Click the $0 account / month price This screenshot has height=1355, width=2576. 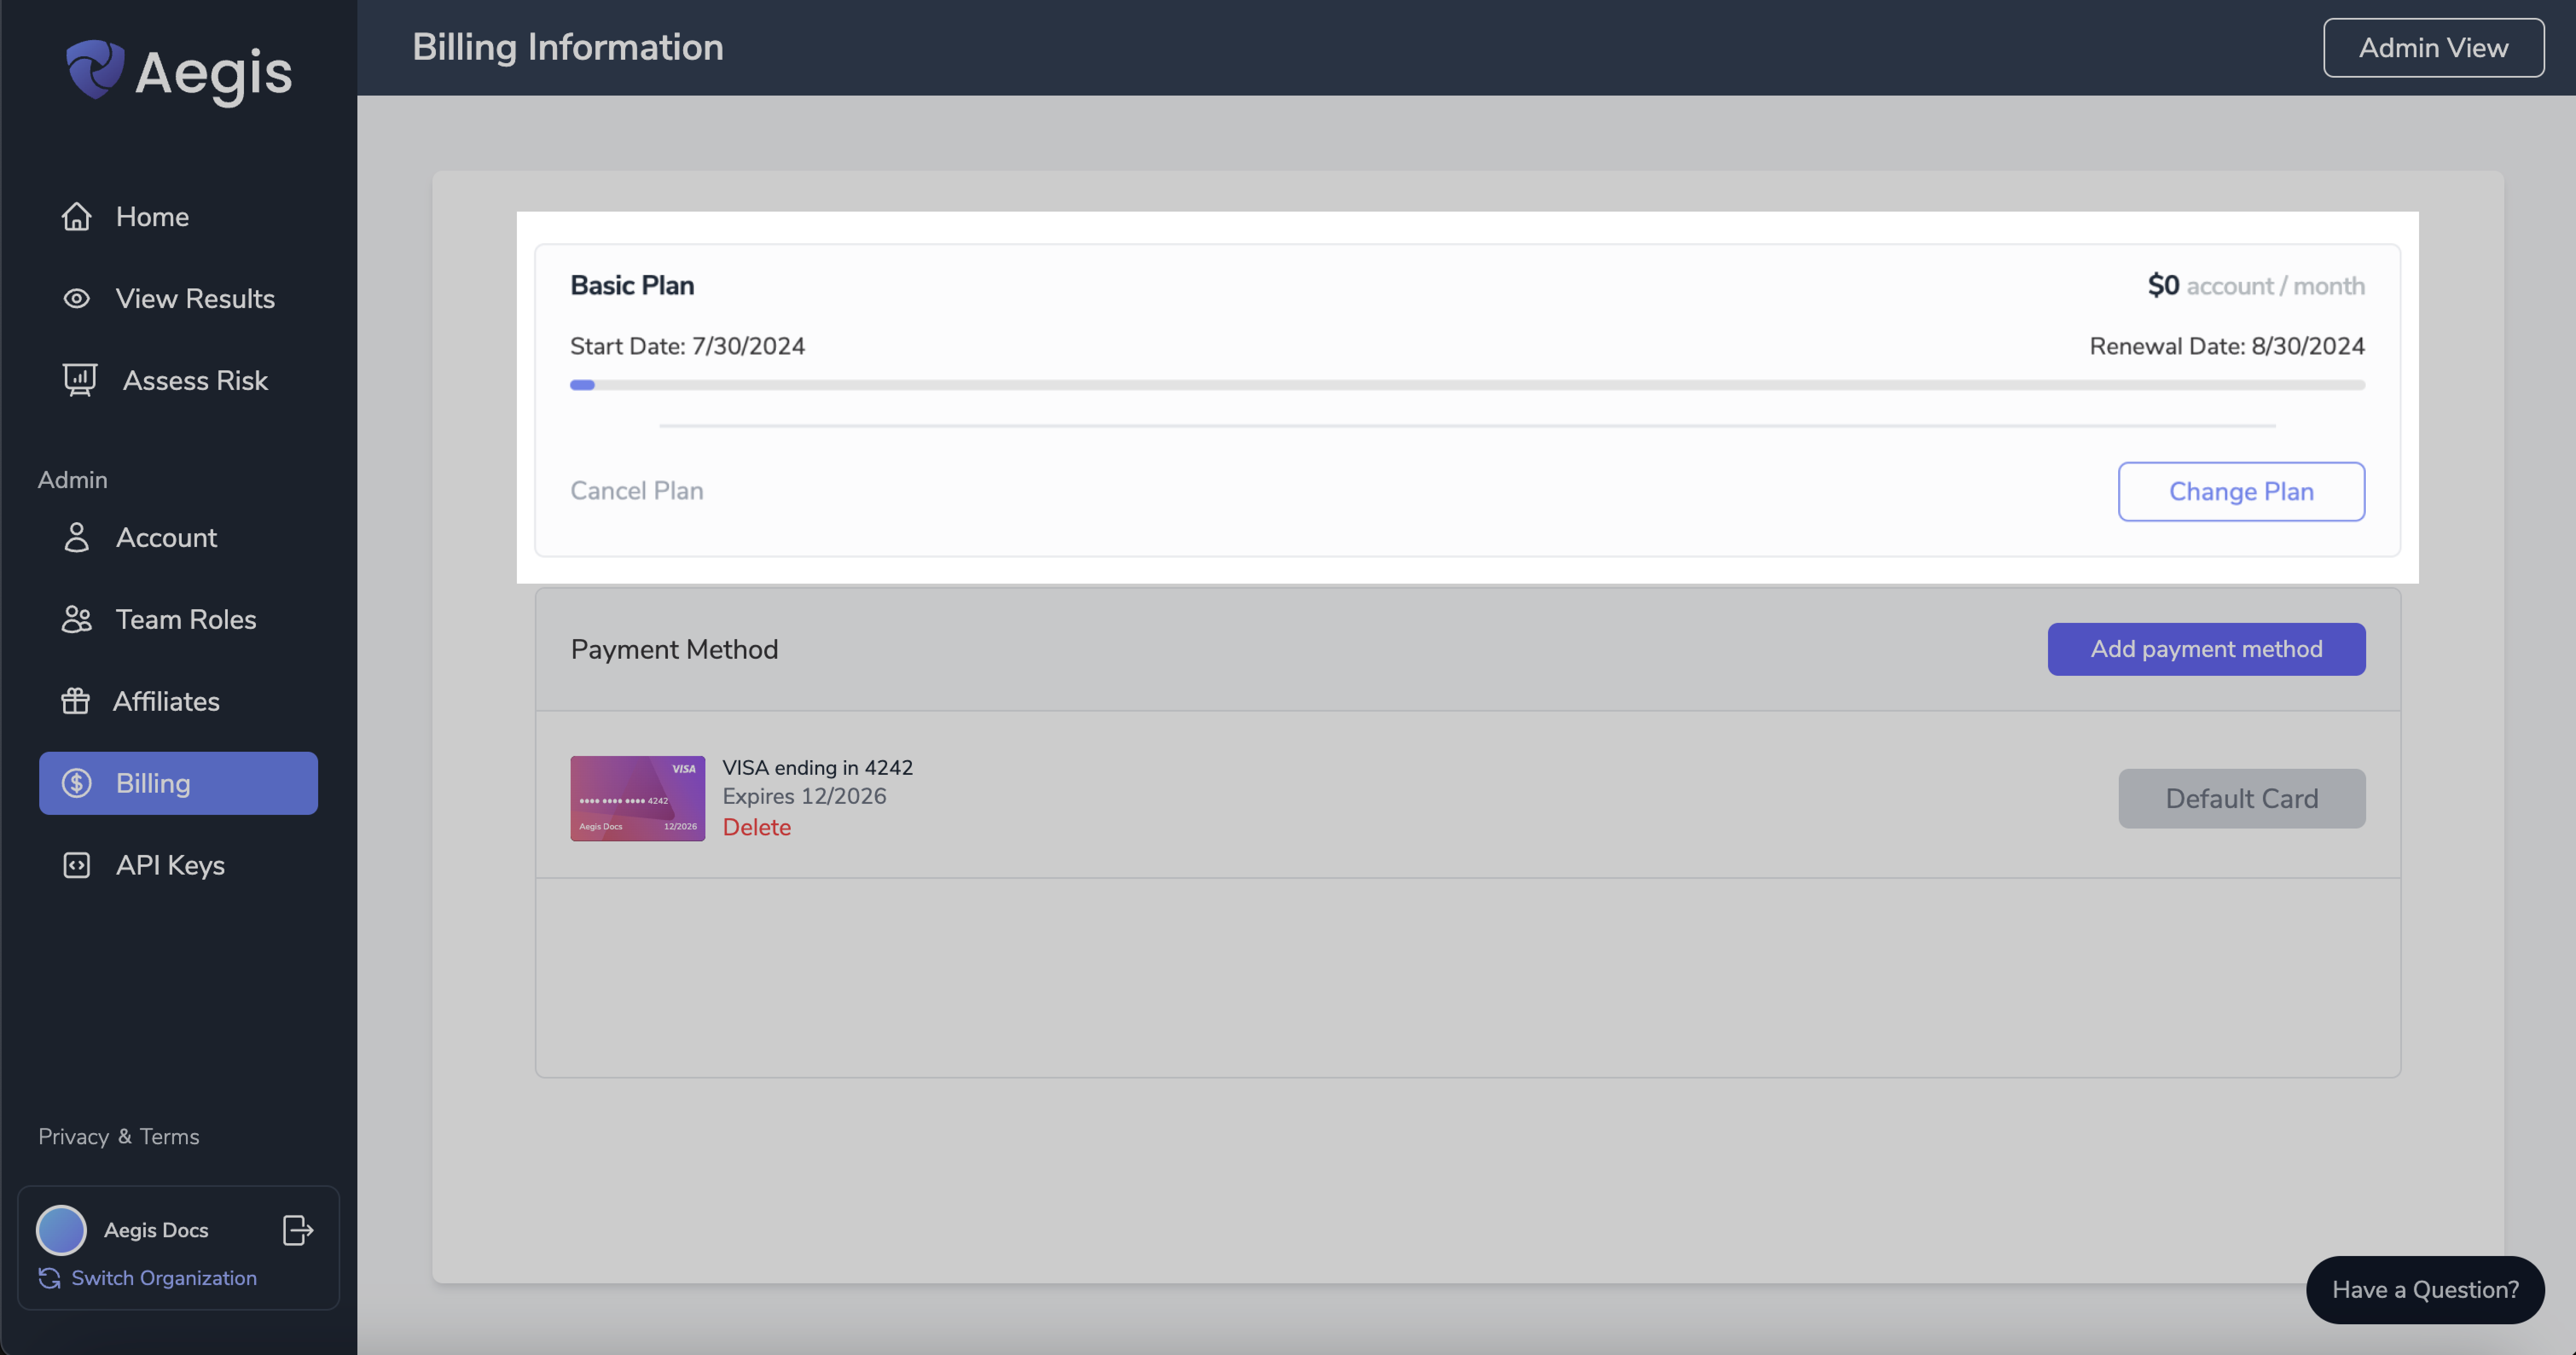click(x=2256, y=286)
